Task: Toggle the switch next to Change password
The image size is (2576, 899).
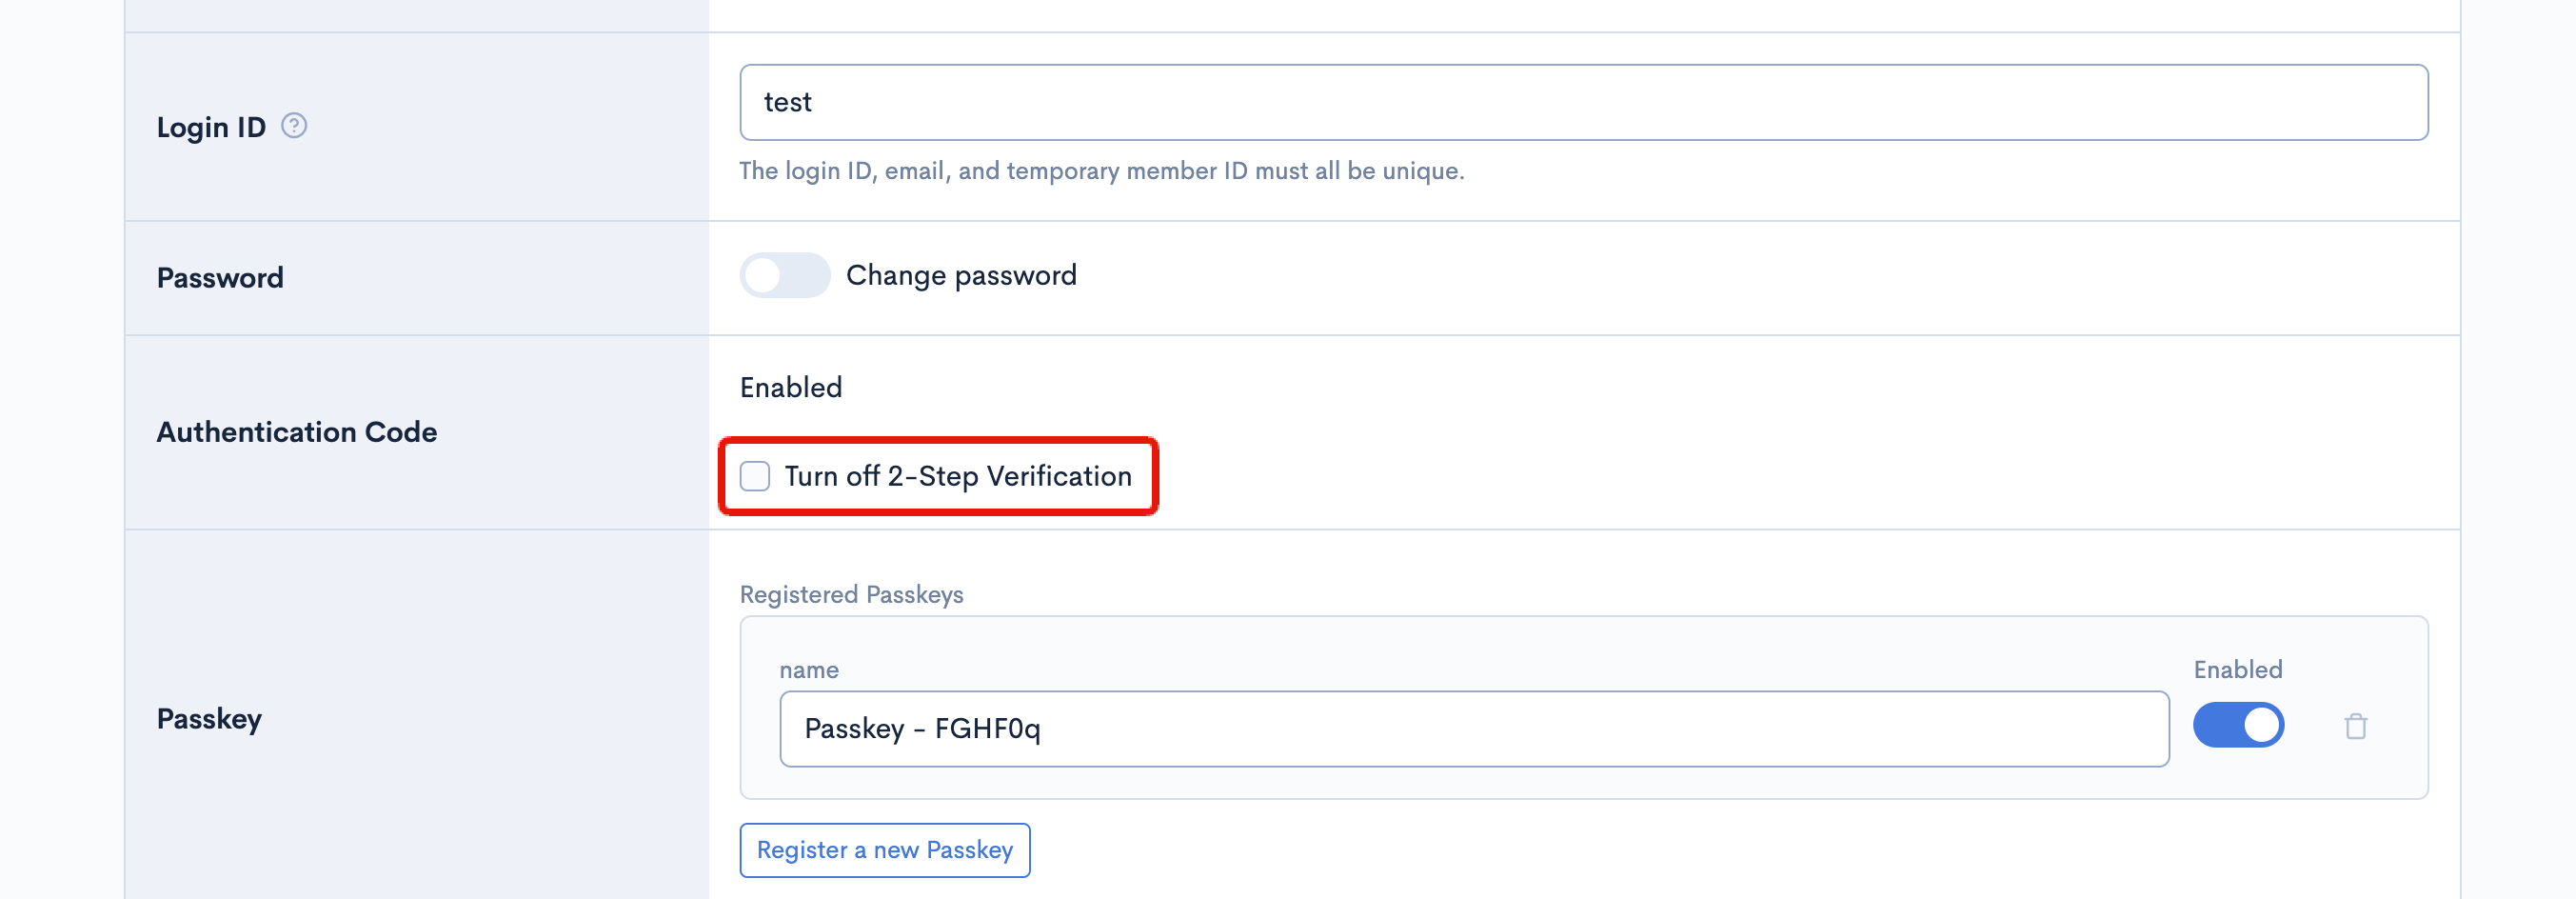Action: (x=785, y=274)
